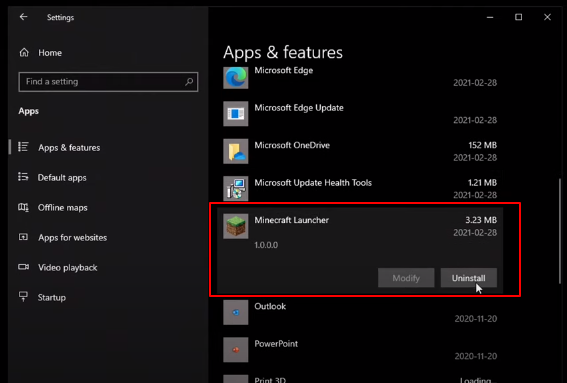
Task: Click the Default apps icon
Action: click(24, 177)
